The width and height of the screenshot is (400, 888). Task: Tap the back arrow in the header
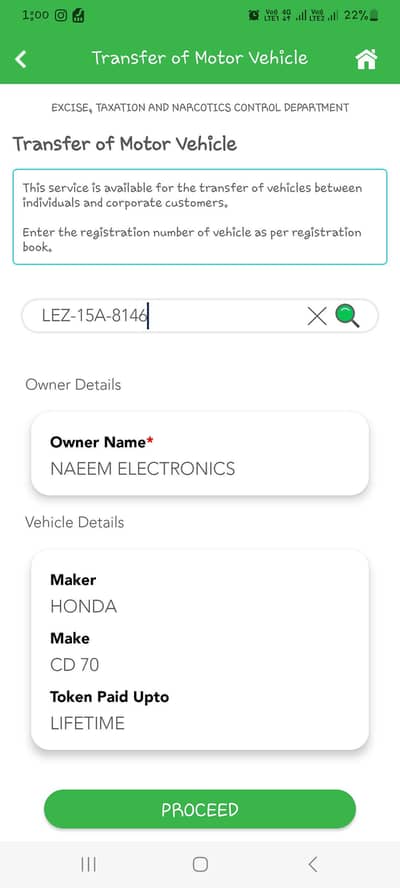click(21, 59)
